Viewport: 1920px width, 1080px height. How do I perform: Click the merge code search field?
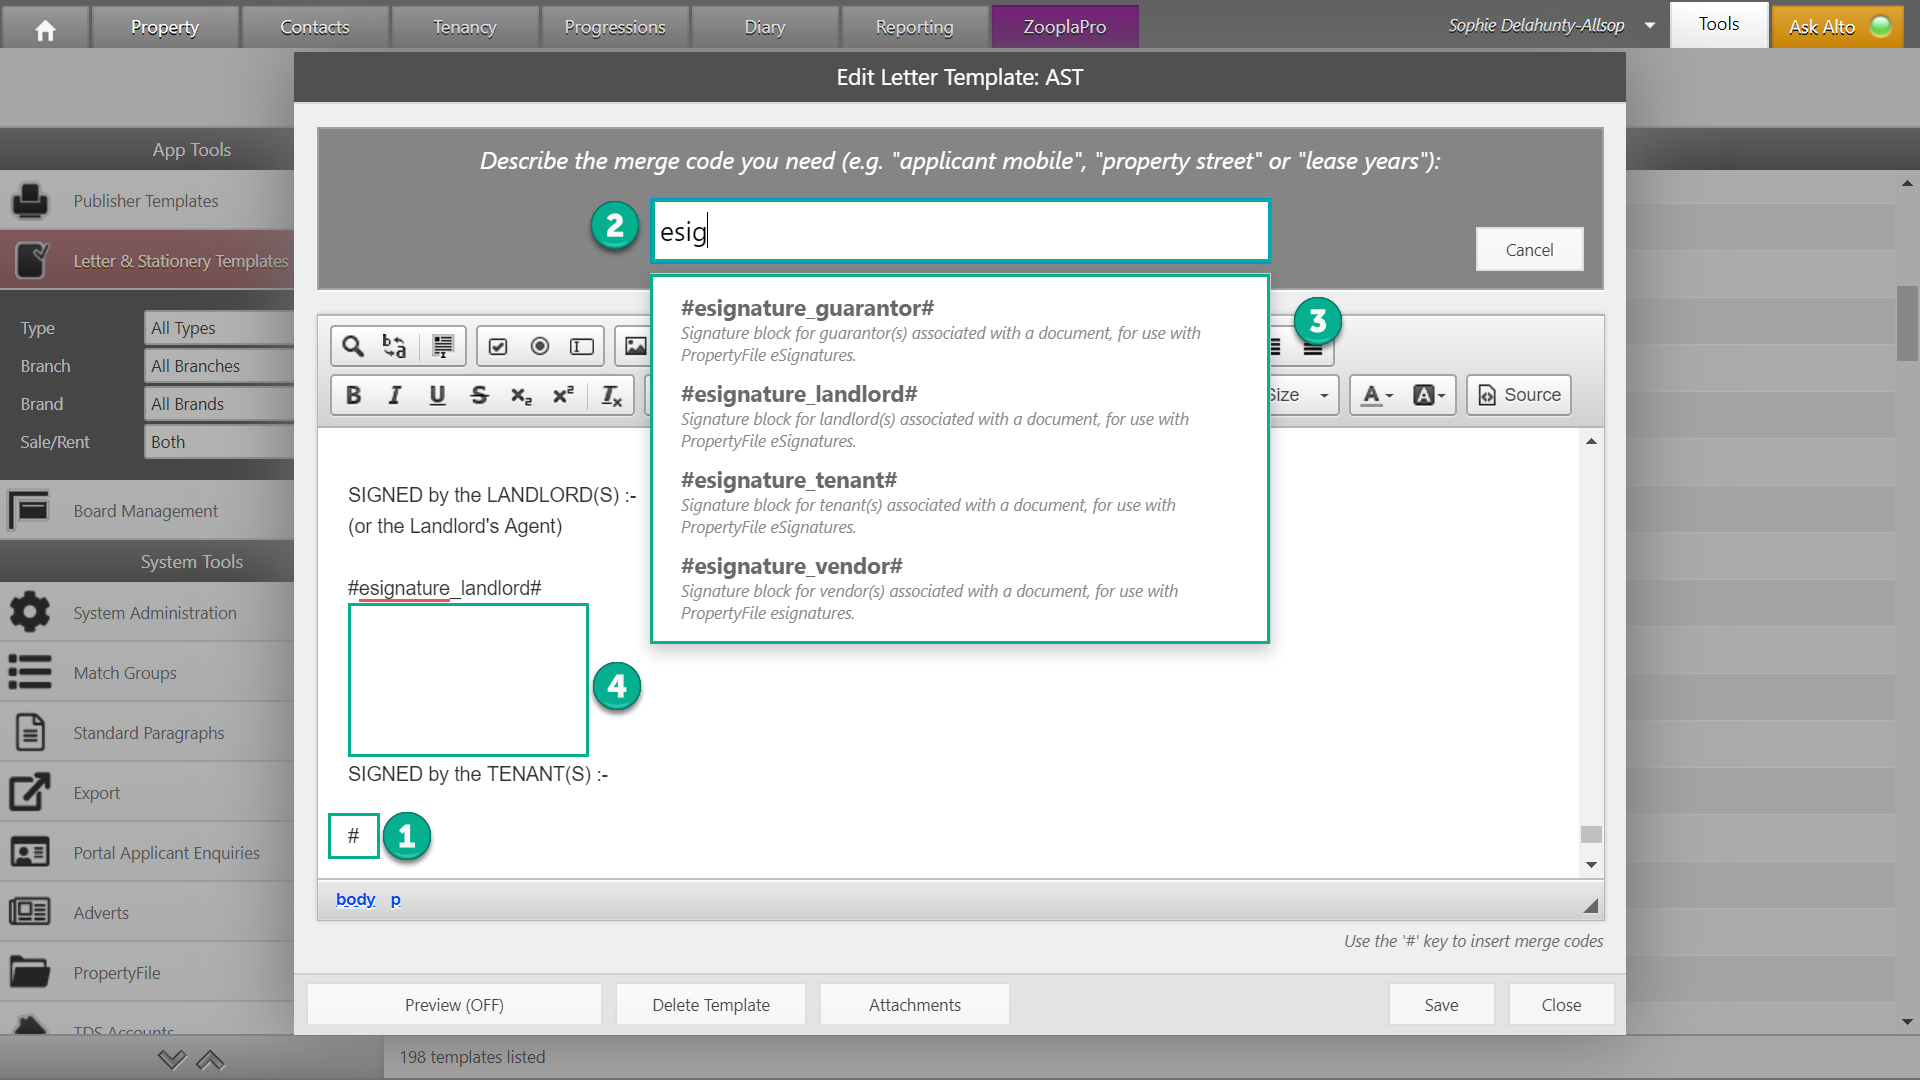[x=960, y=231]
